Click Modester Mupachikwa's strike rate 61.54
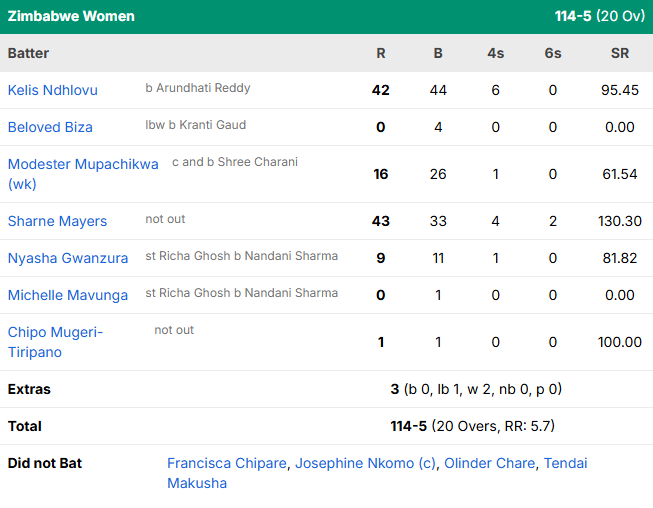Viewport: 653px width, 508px height. [x=620, y=174]
